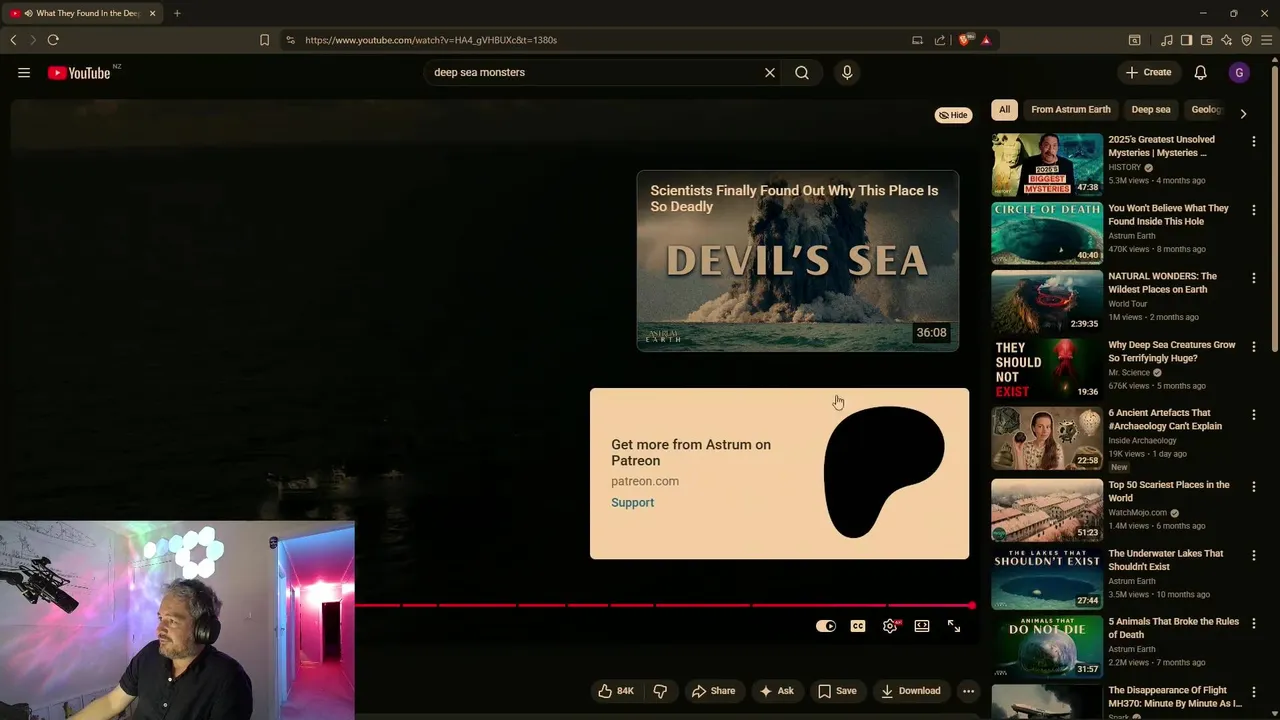The image size is (1280, 720).
Task: Reload the page in the browser
Action: click(53, 40)
